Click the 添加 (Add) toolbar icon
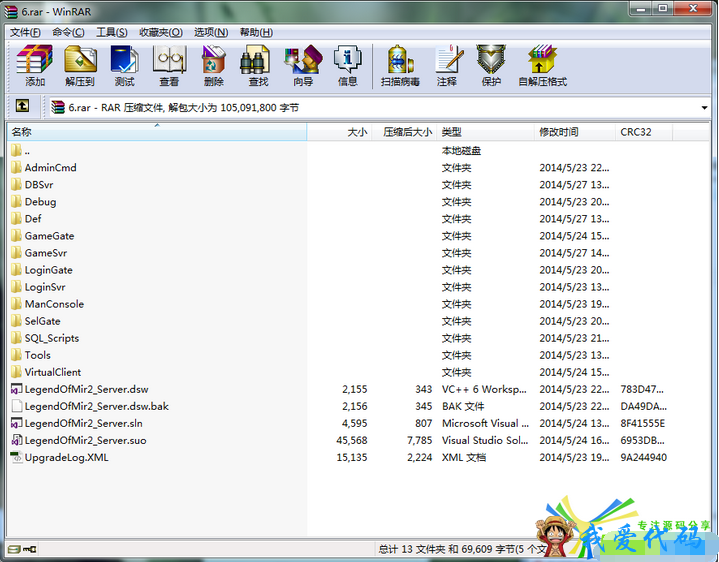The height and width of the screenshot is (562, 719). (34, 59)
